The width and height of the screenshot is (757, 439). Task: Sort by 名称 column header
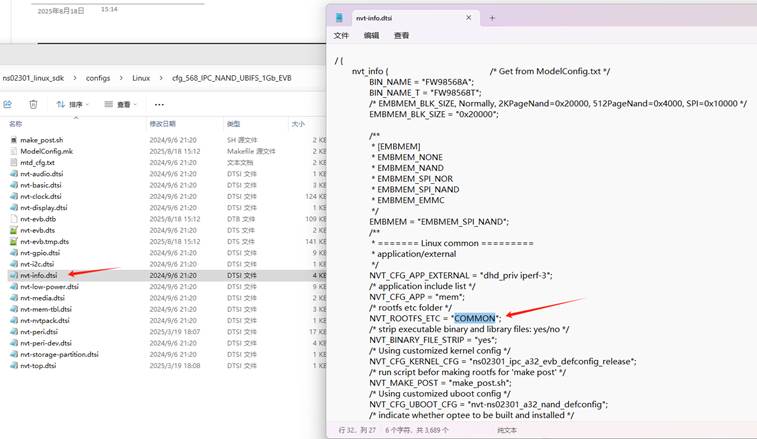coord(15,124)
